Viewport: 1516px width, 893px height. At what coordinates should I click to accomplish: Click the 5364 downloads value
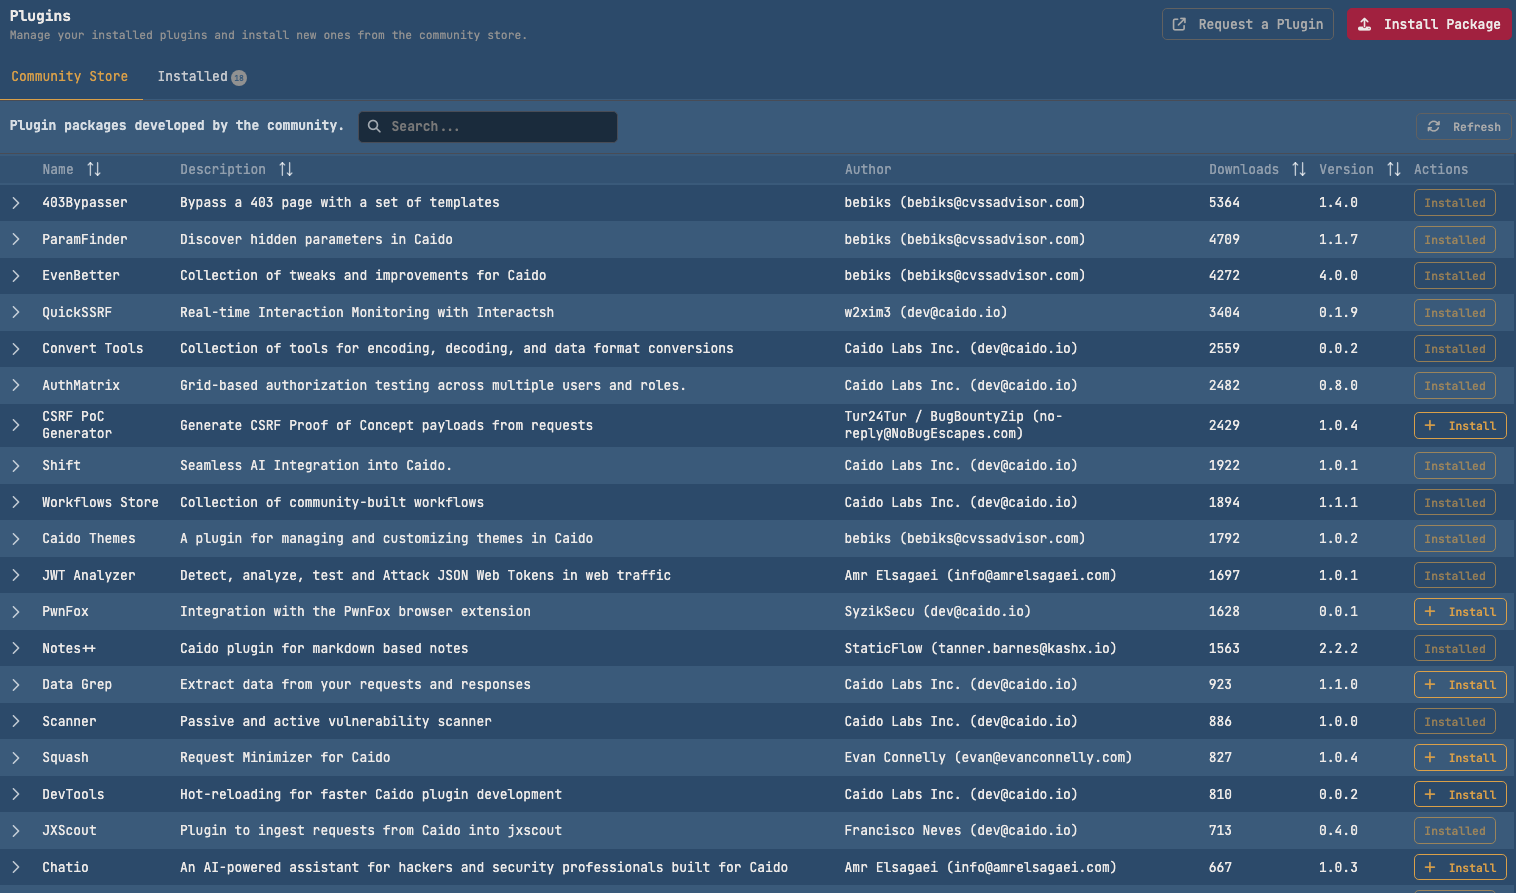[x=1224, y=202]
